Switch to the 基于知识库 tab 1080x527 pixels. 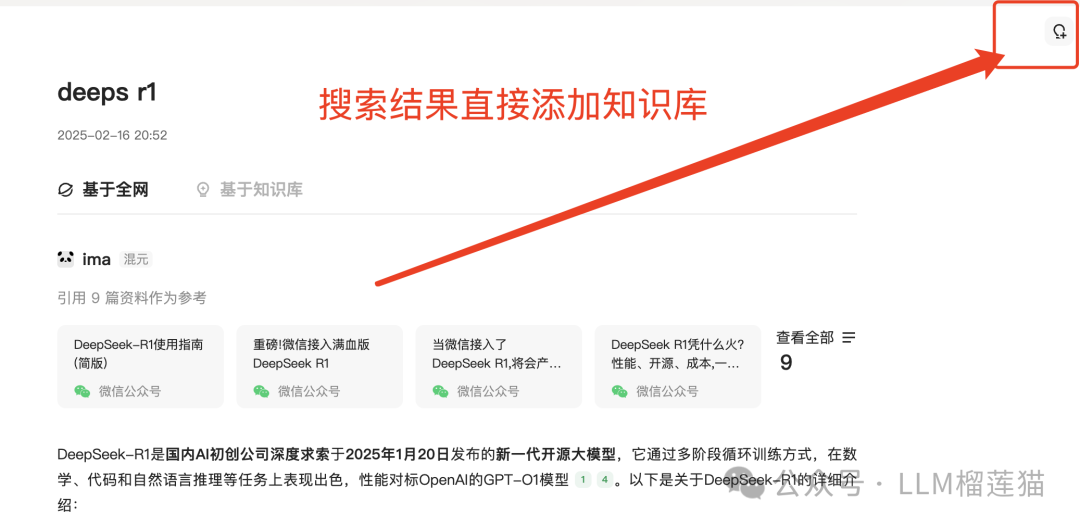tap(249, 189)
